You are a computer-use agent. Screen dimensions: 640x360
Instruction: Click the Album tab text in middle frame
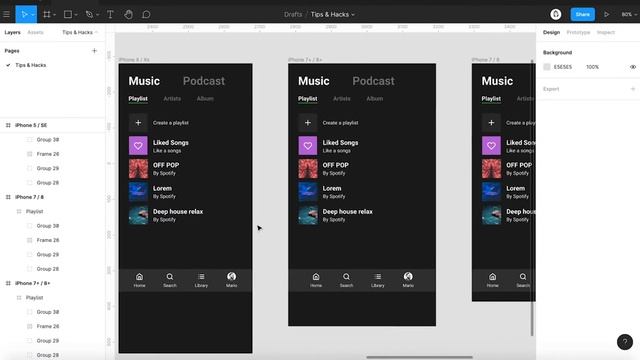[x=374, y=99]
